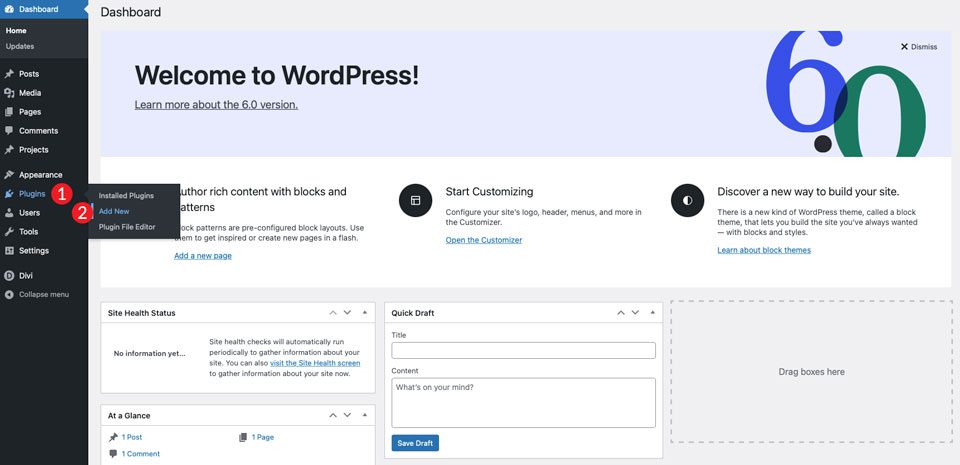This screenshot has height=465, width=960.
Task: Click the Drag boxes here area
Action: pos(811,371)
